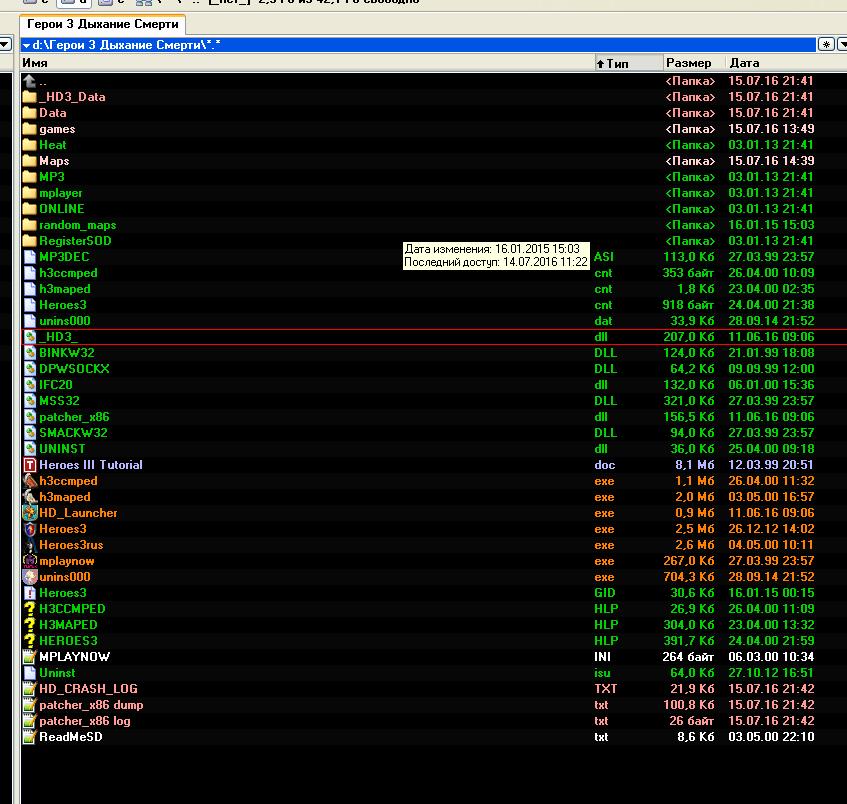847x804 pixels.
Task: Select the DPWSOCKX file name
Action: tap(74, 369)
